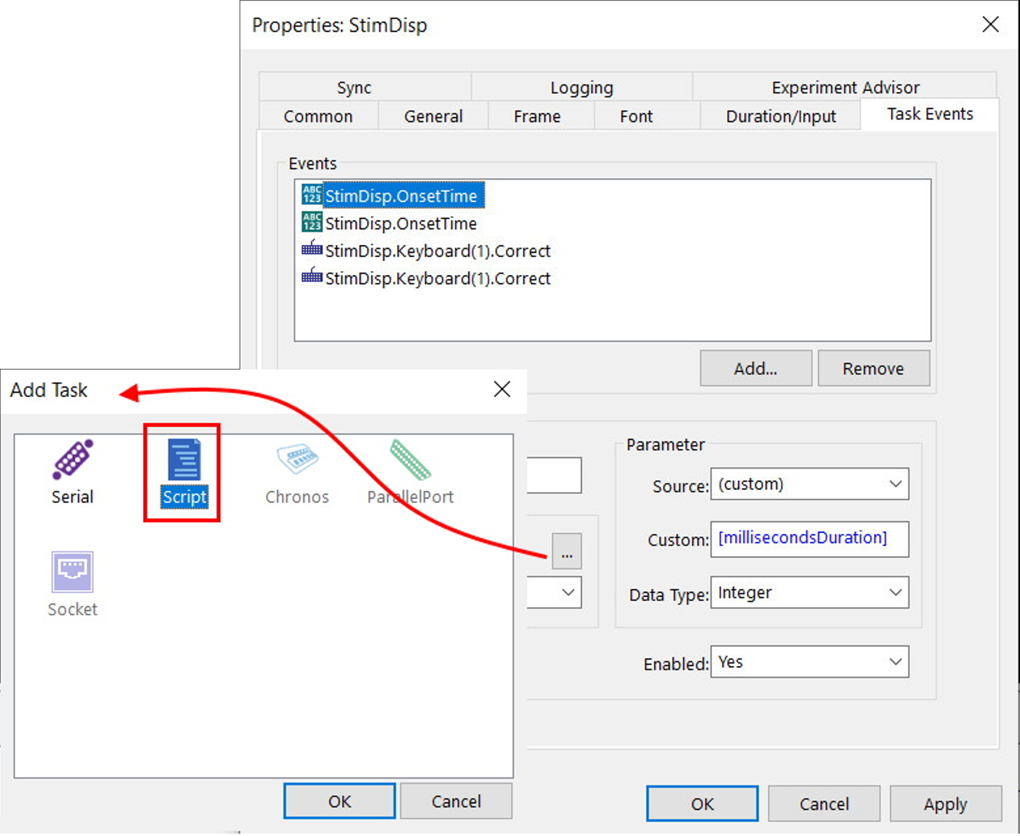Screen dimensions: 1020x836
Task: Select the Script task icon
Action: [184, 472]
